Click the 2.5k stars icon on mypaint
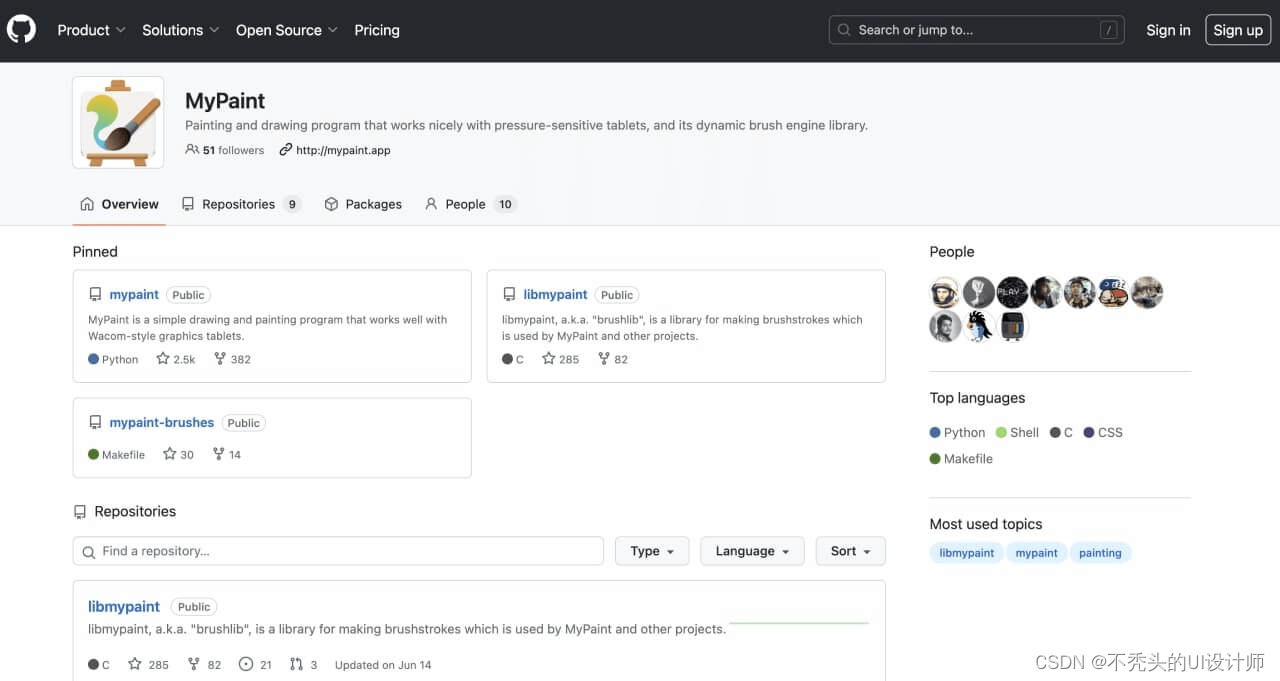The image size is (1280, 681). [163, 358]
